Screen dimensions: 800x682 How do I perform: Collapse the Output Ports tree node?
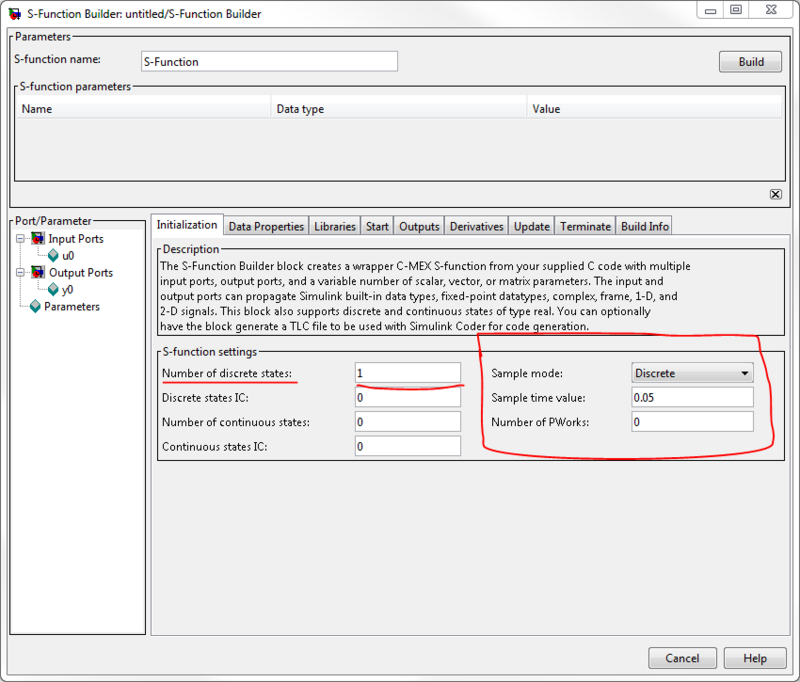21,273
